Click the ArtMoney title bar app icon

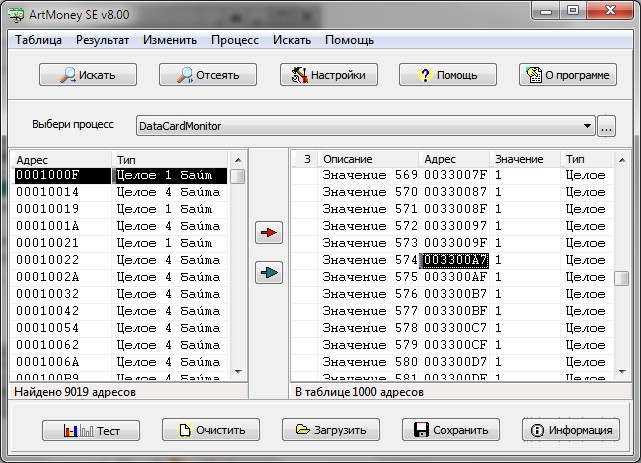point(16,15)
